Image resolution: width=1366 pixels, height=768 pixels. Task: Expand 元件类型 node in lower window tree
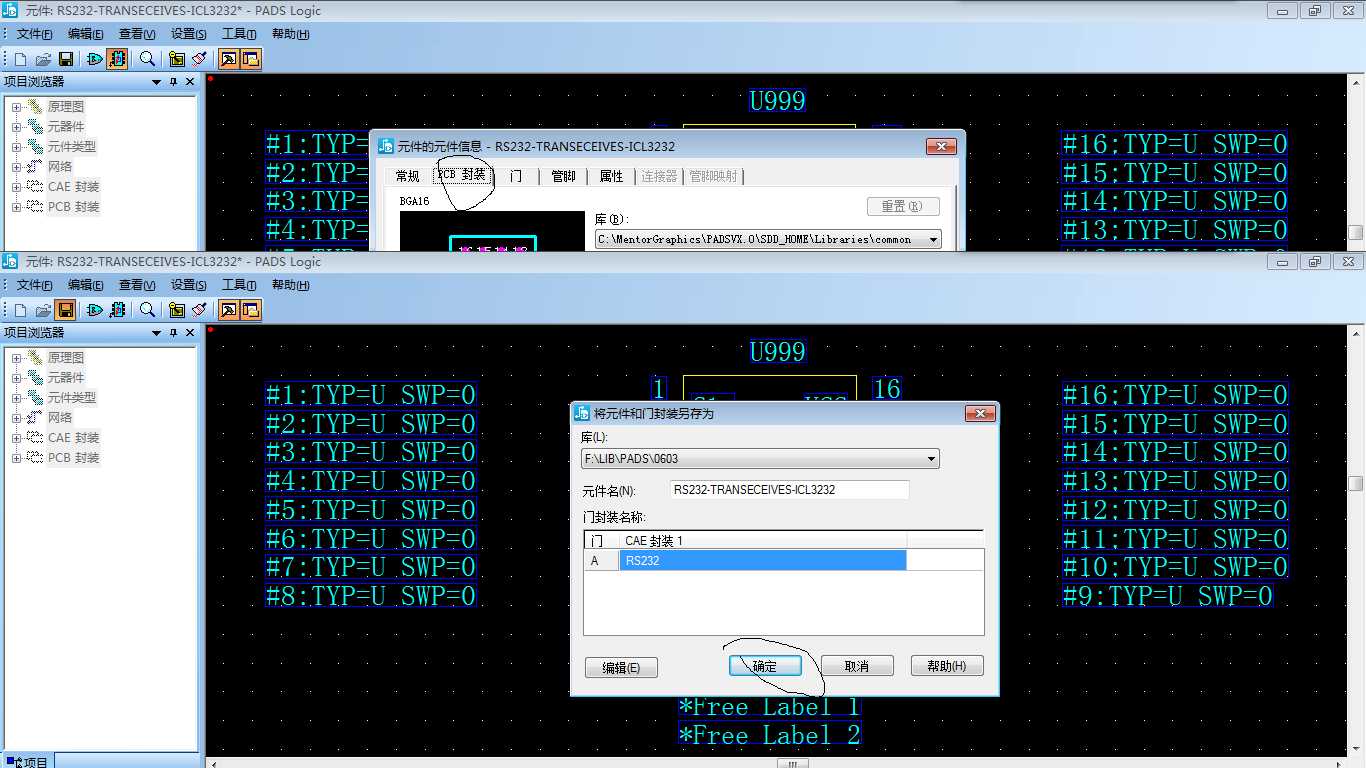click(x=16, y=398)
